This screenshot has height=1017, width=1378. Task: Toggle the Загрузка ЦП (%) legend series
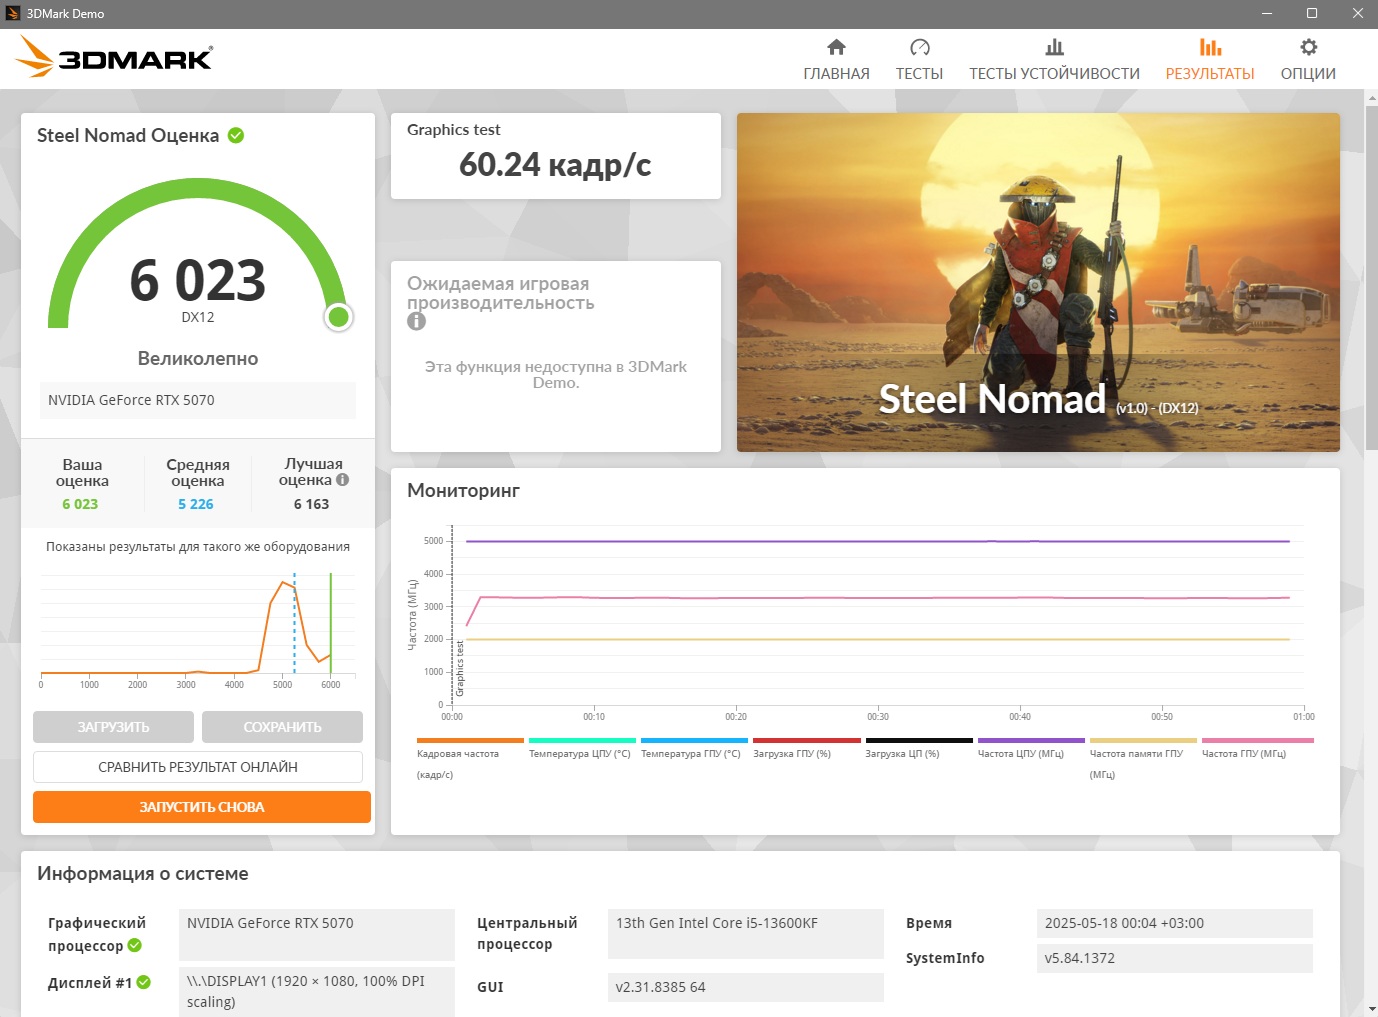(x=918, y=748)
